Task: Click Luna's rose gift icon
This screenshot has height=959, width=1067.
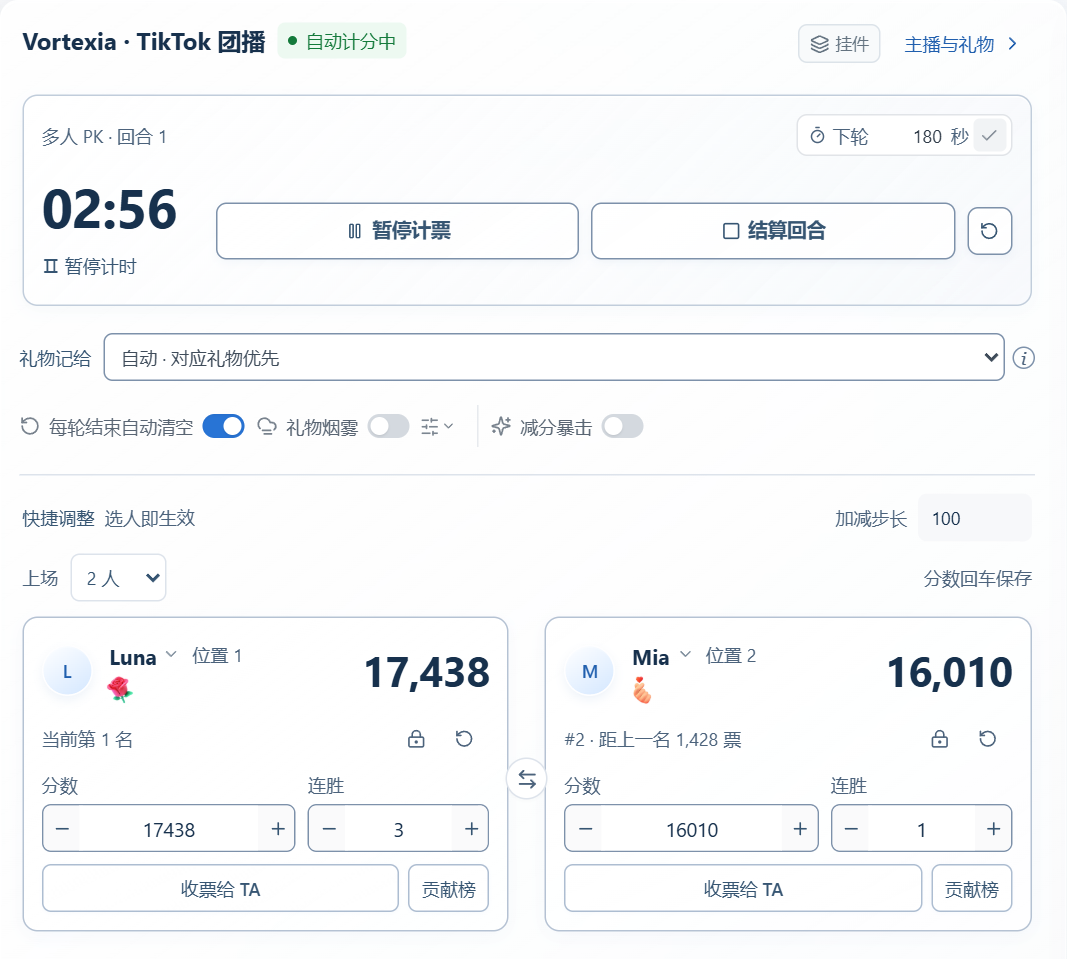Action: pyautogui.click(x=120, y=689)
